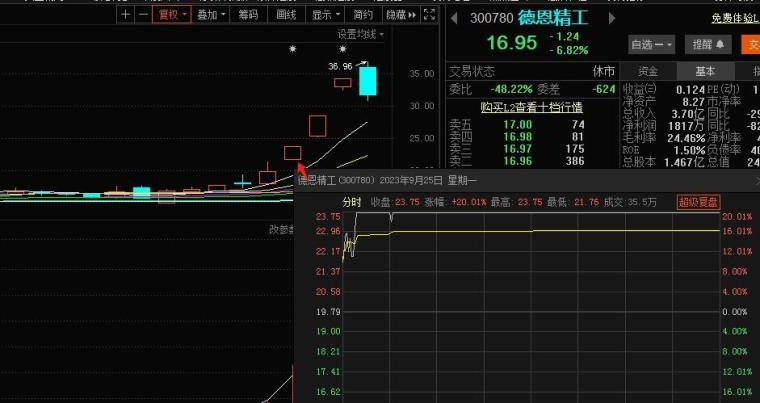Click the tall cyan candlestick near 36.96
This screenshot has width=760, height=403.
pos(368,81)
